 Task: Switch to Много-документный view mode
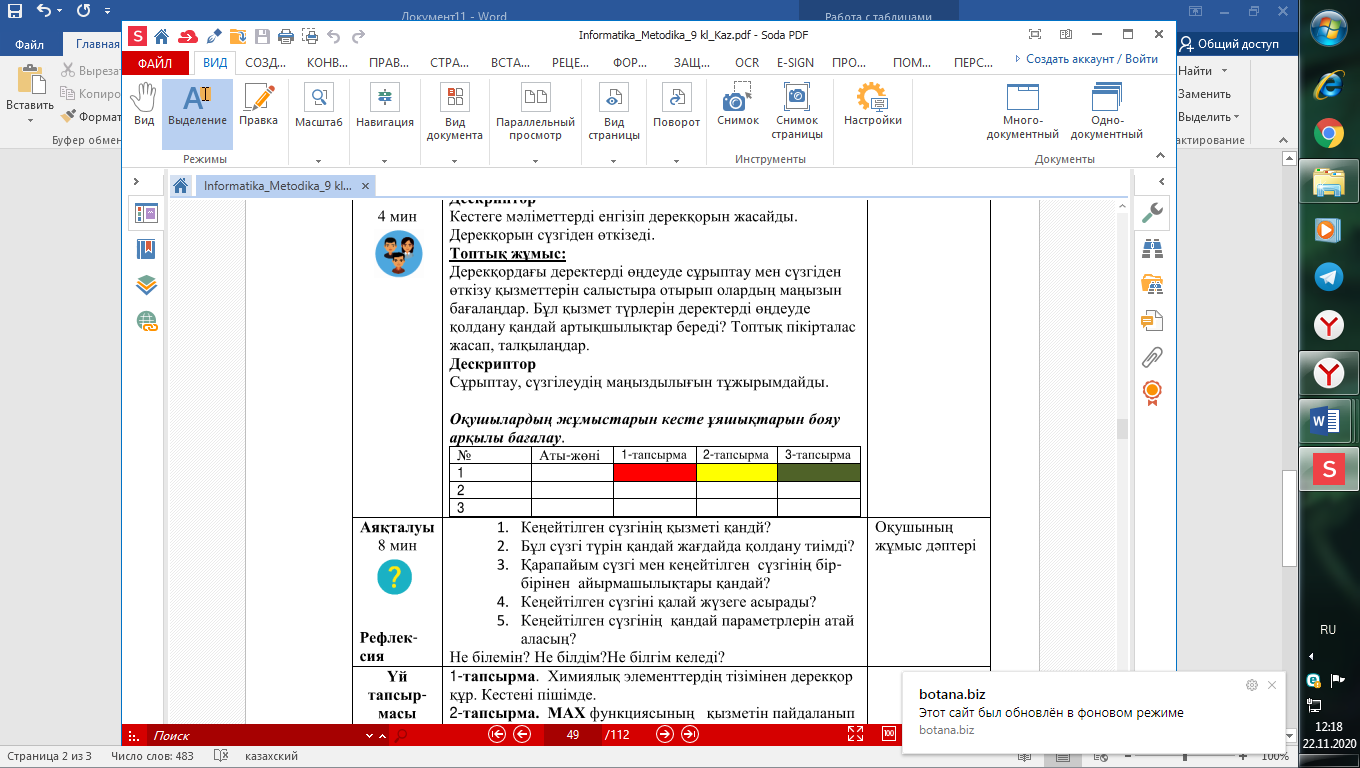(1022, 112)
